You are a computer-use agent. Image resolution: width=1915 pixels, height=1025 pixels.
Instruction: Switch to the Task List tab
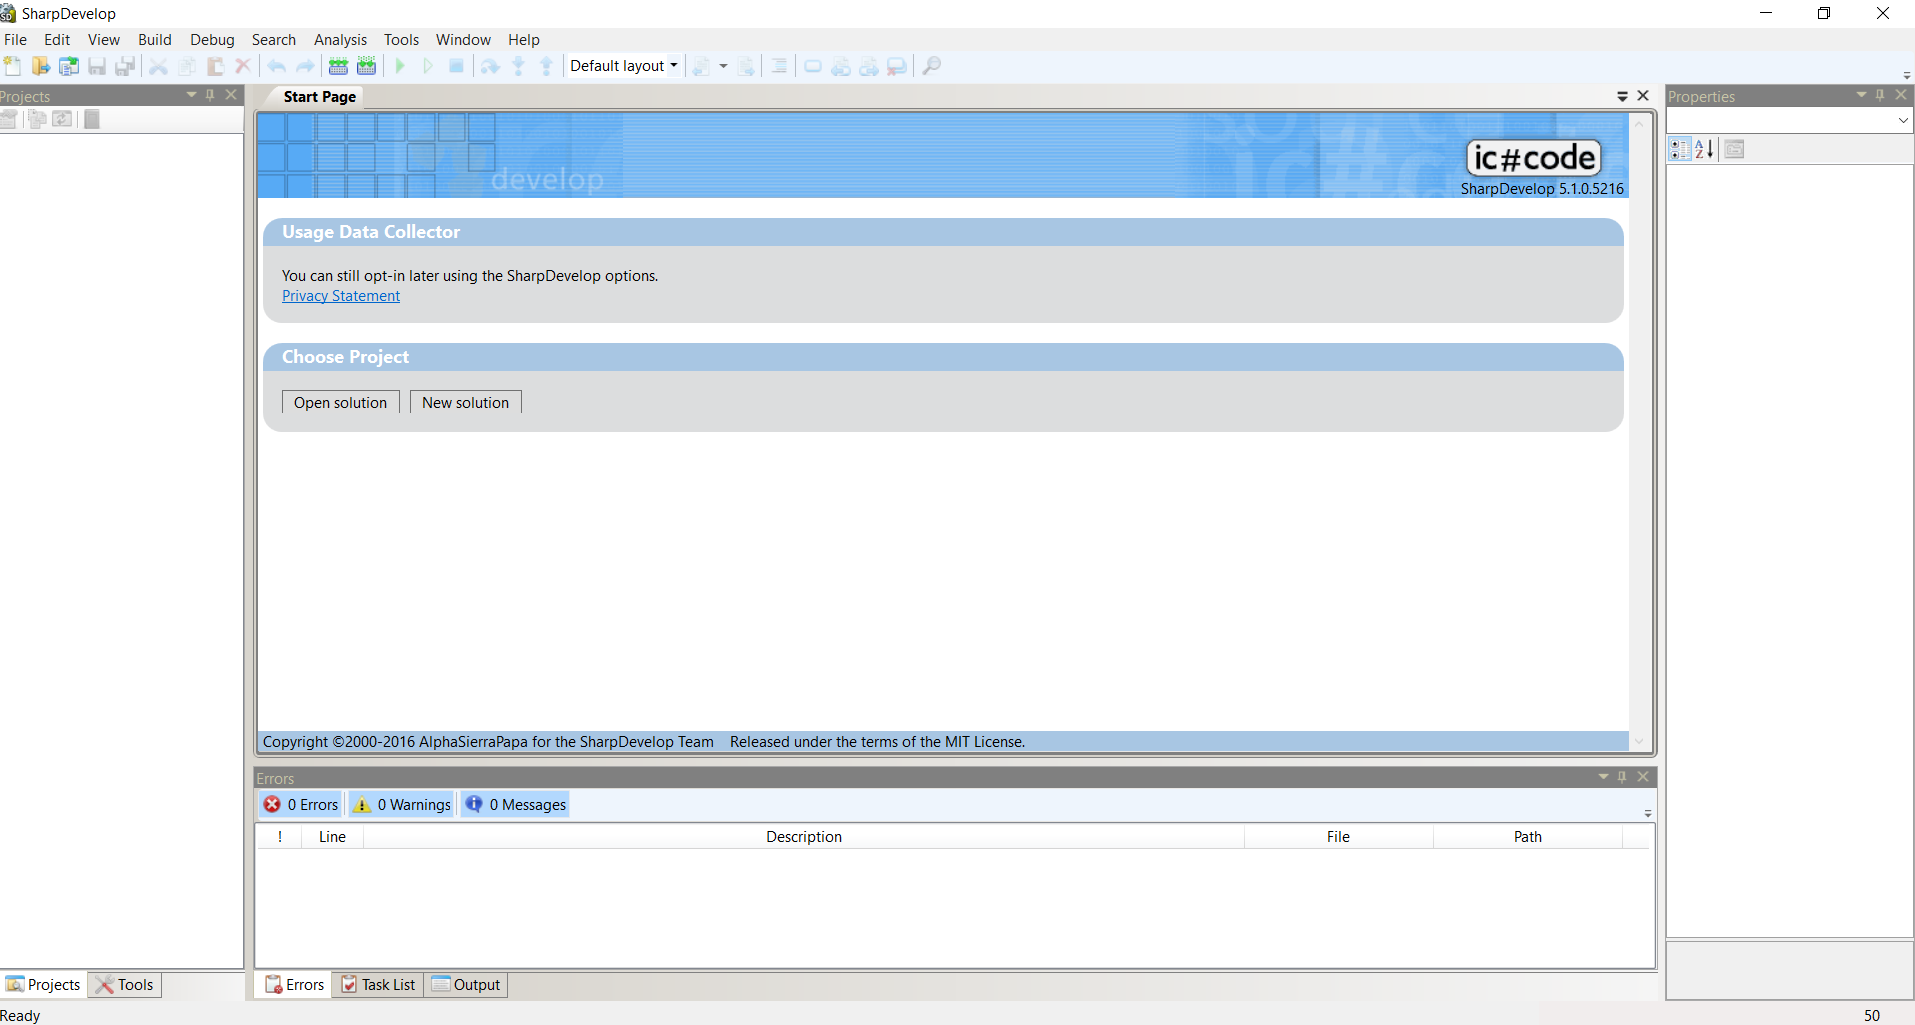point(378,984)
